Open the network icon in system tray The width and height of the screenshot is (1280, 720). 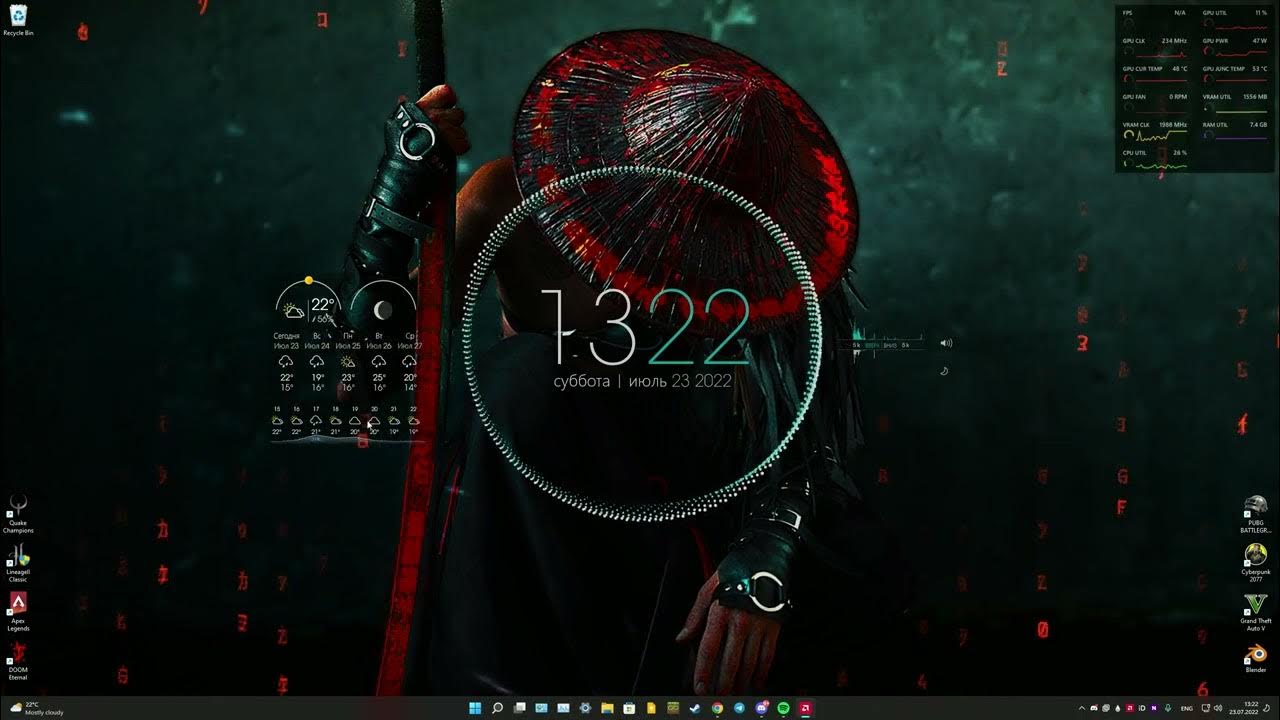1205,708
